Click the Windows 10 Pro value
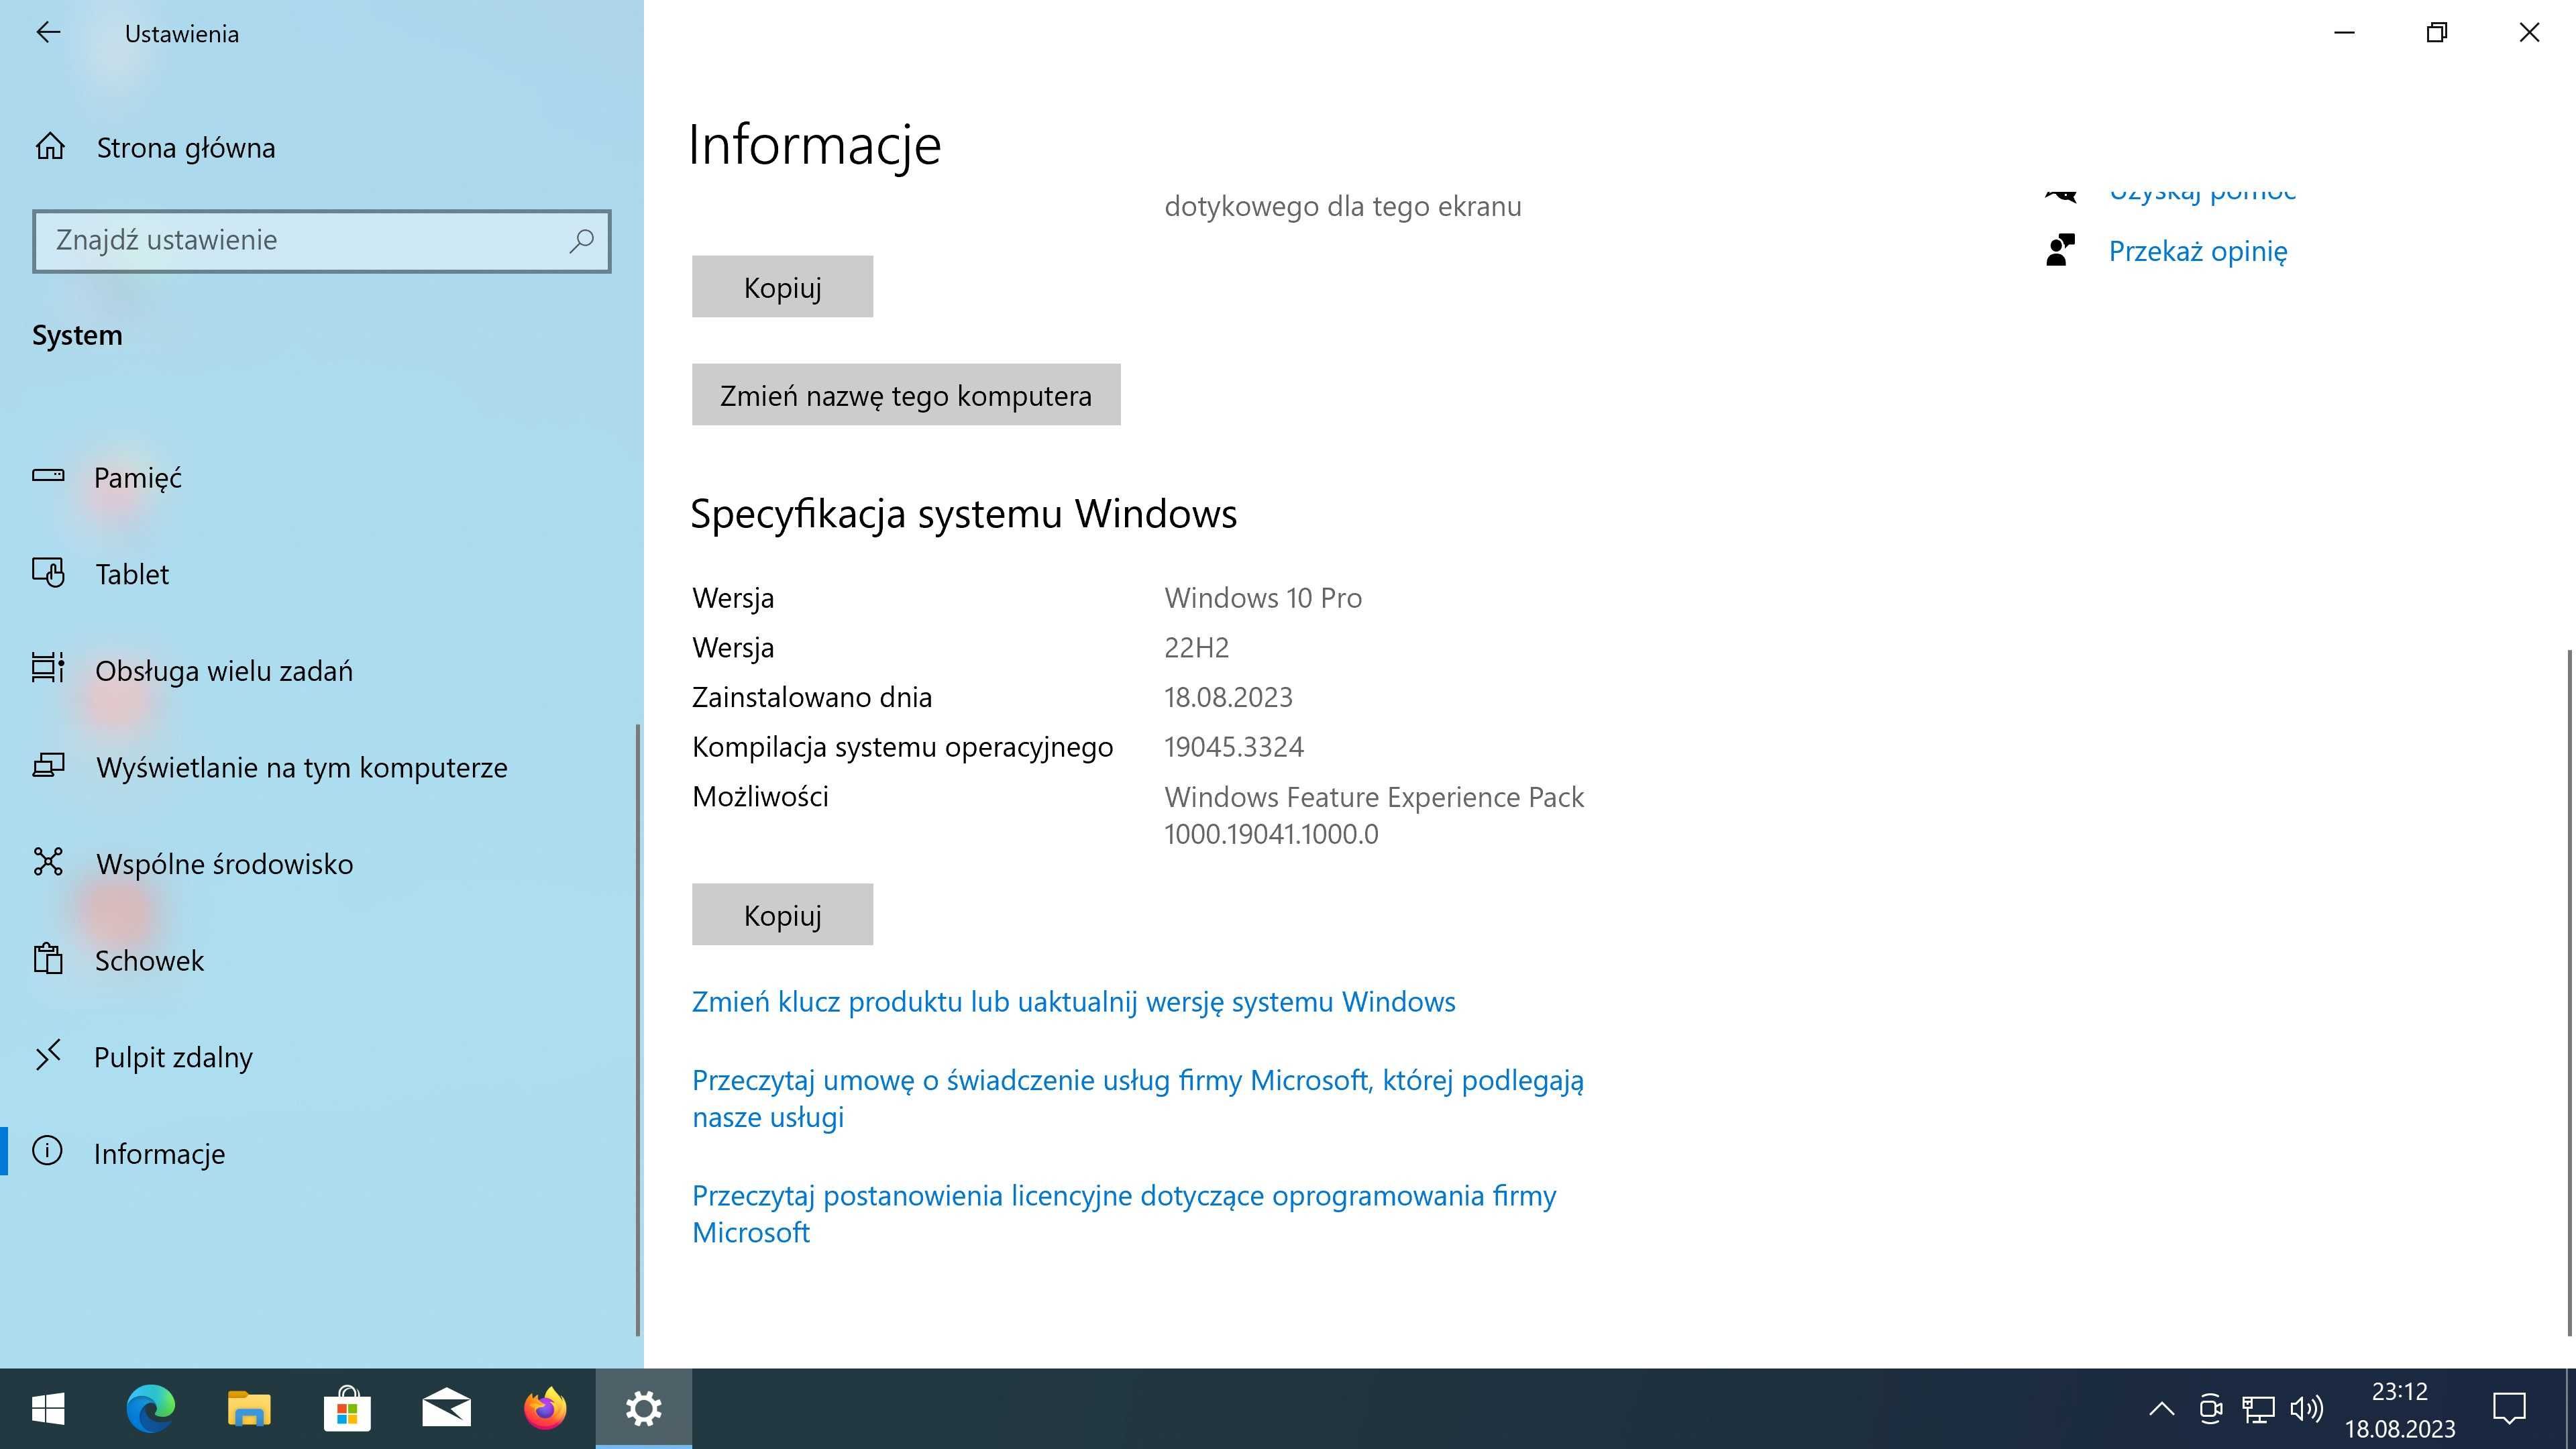Image resolution: width=2576 pixels, height=1449 pixels. tap(1263, 598)
